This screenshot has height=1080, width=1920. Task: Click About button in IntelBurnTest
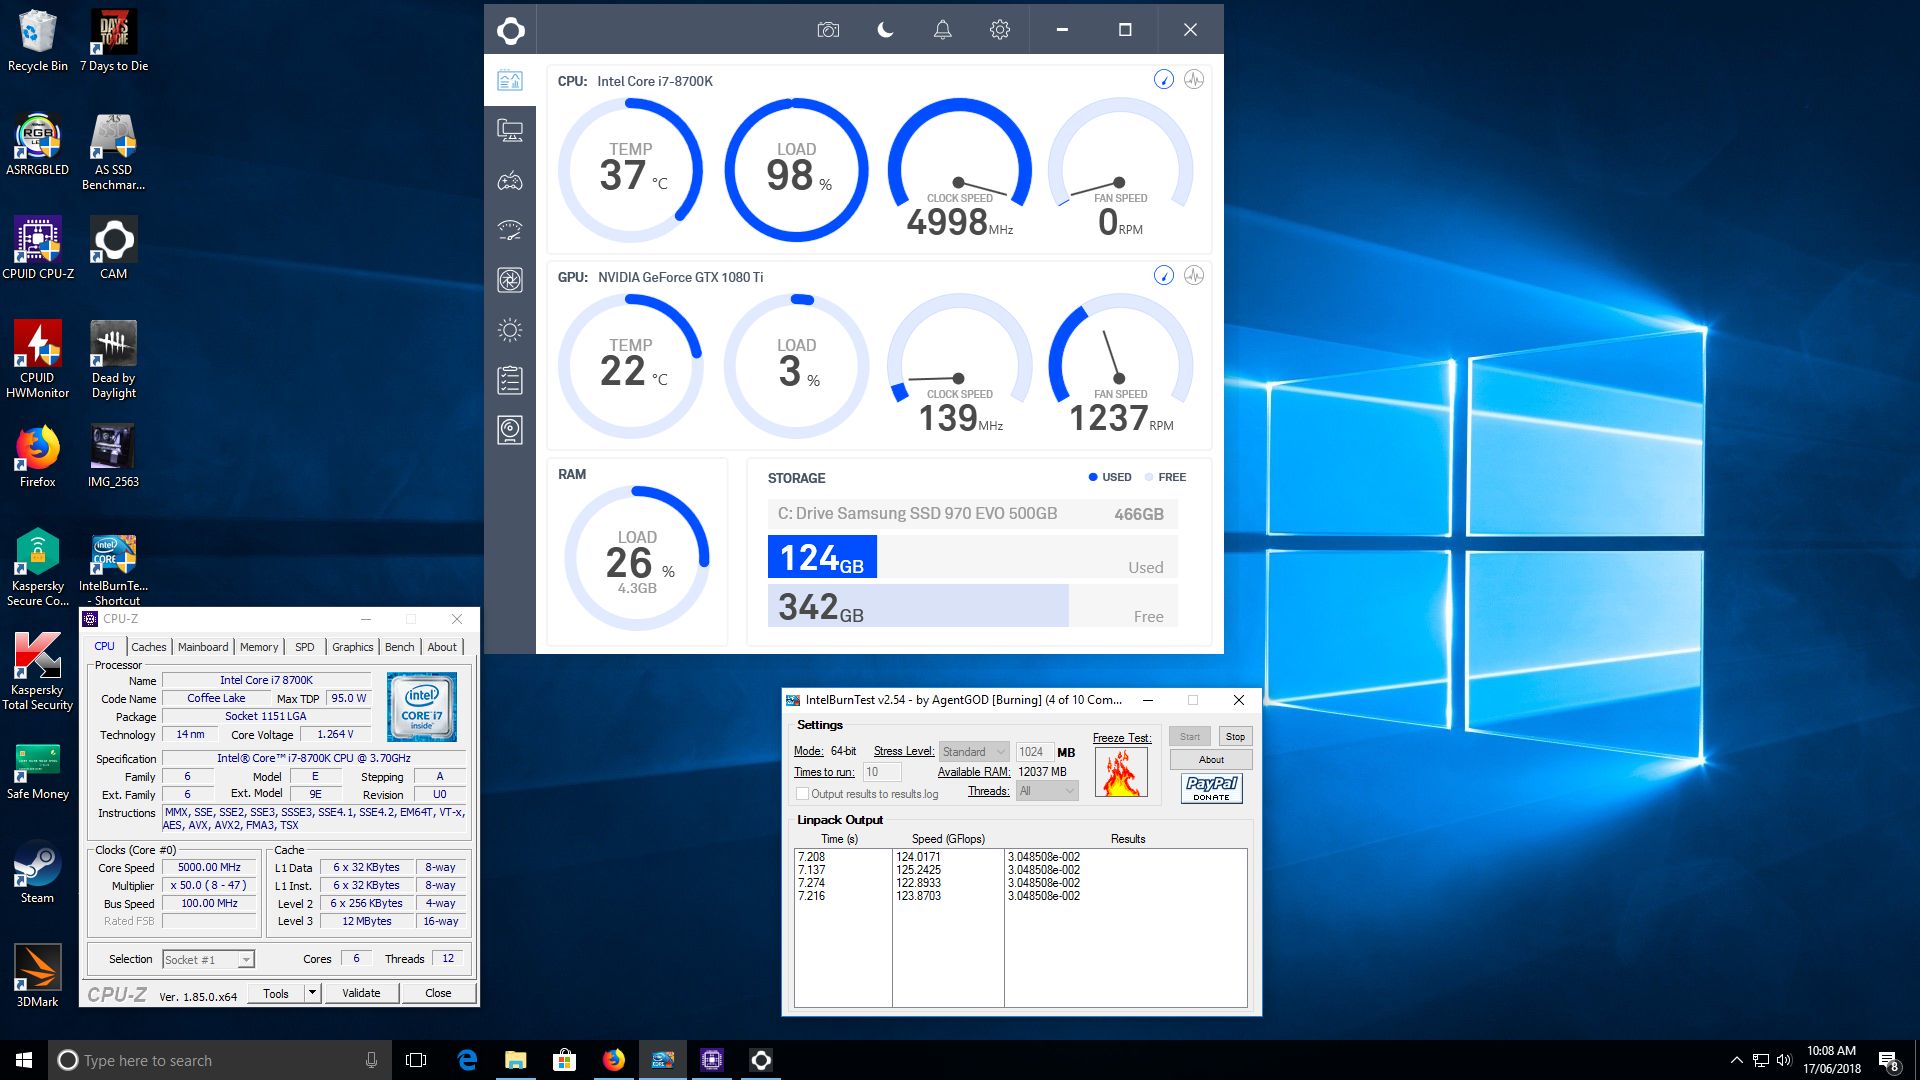click(1211, 760)
